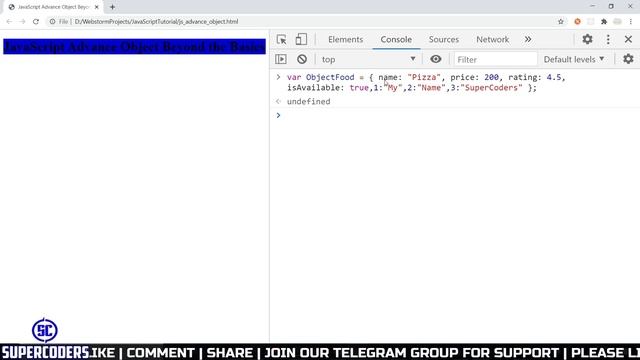640x360 pixels.
Task: Minimize the browser window
Action: tap(592, 6)
